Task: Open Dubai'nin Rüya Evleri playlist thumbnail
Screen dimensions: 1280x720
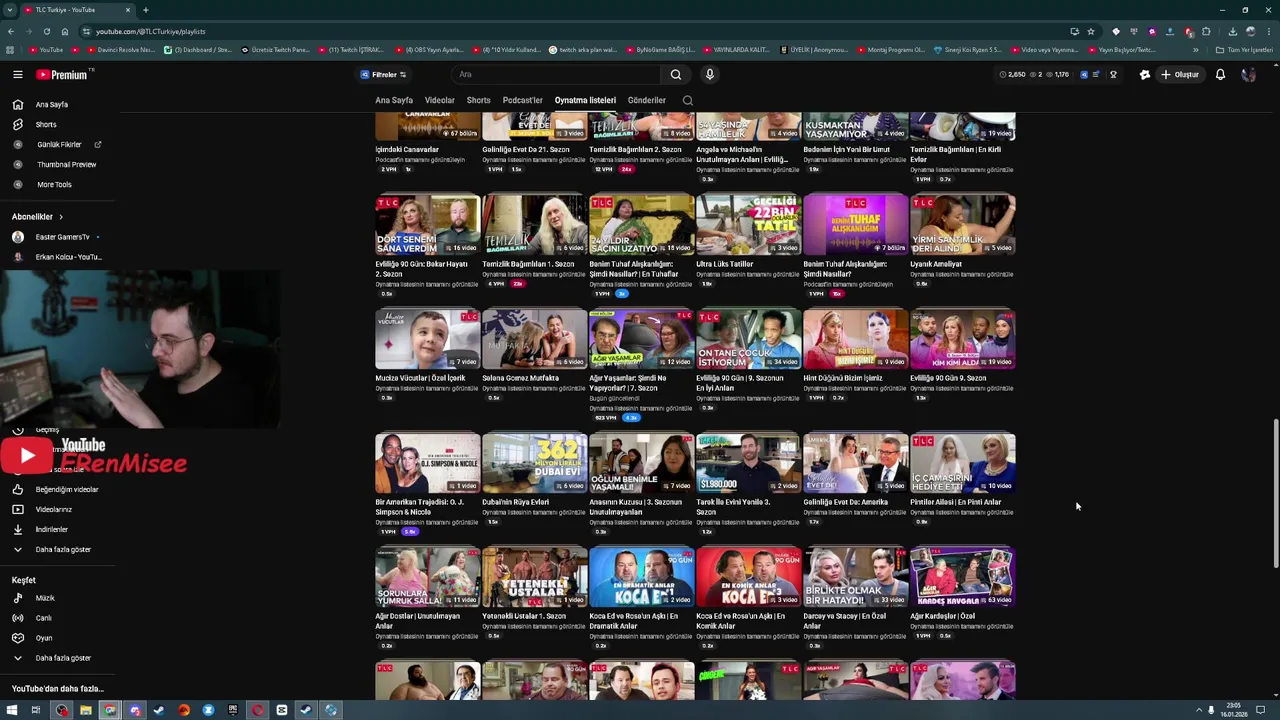Action: (535, 463)
